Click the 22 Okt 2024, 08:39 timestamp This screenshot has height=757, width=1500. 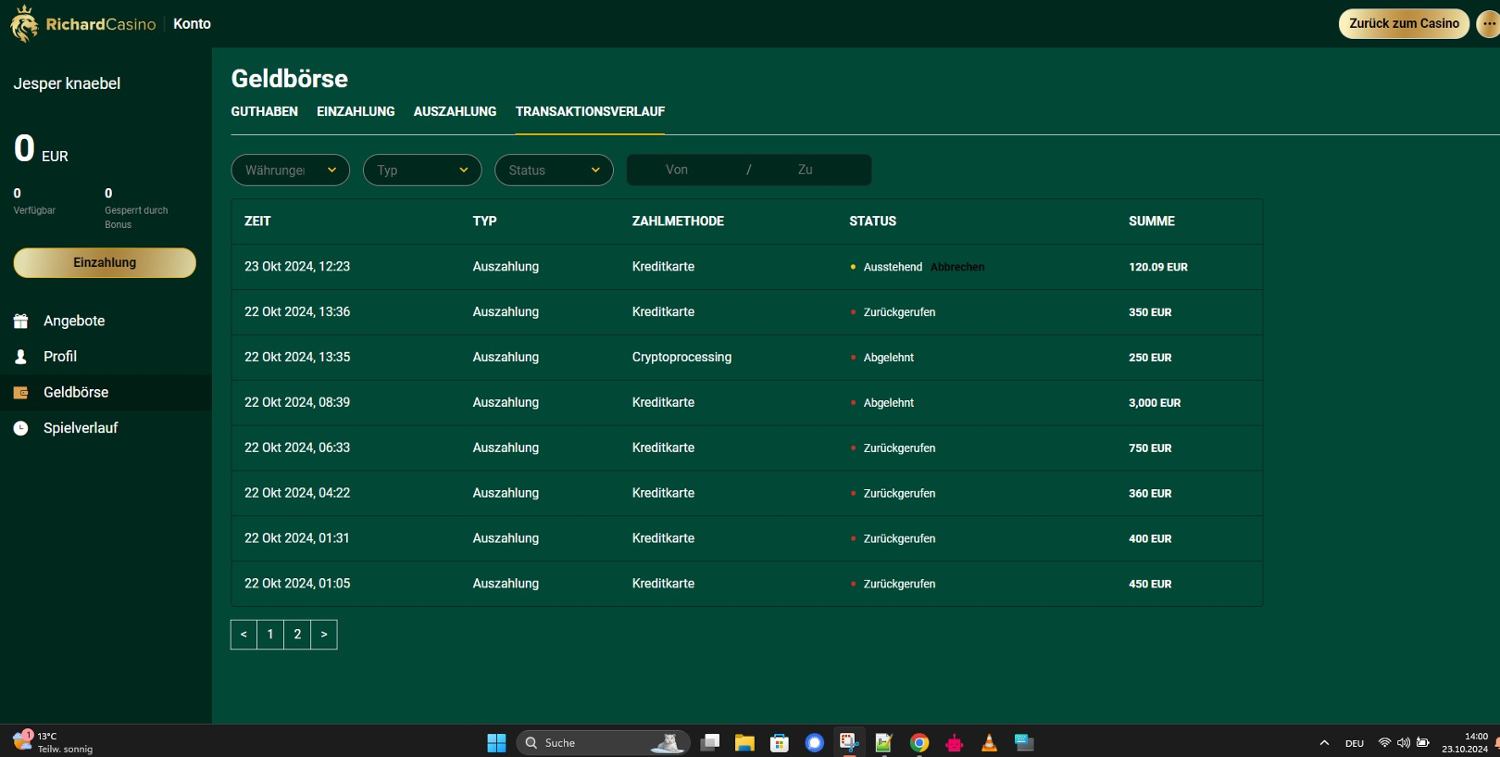[297, 403]
